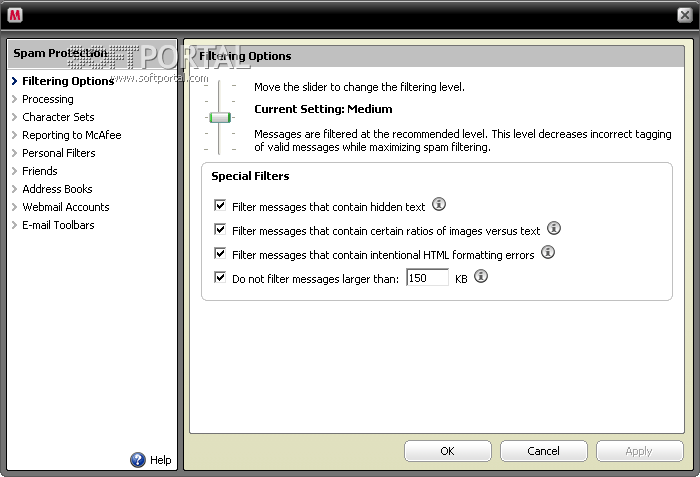Expand the Friends arrow in sidebar

tap(14, 171)
